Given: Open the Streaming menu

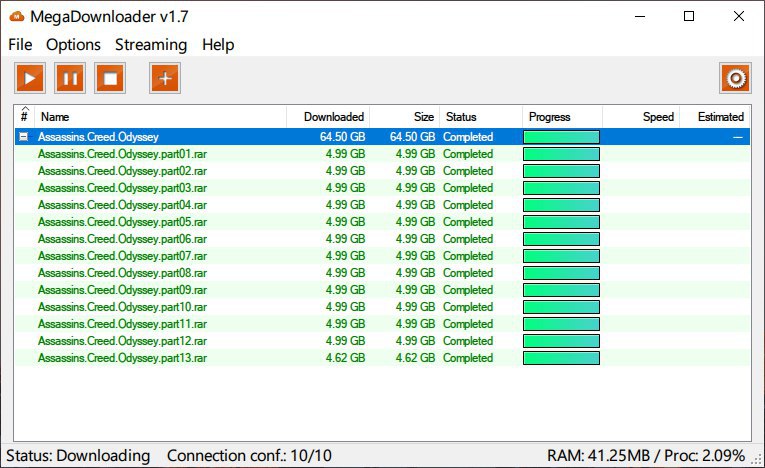Looking at the screenshot, I should (150, 44).
